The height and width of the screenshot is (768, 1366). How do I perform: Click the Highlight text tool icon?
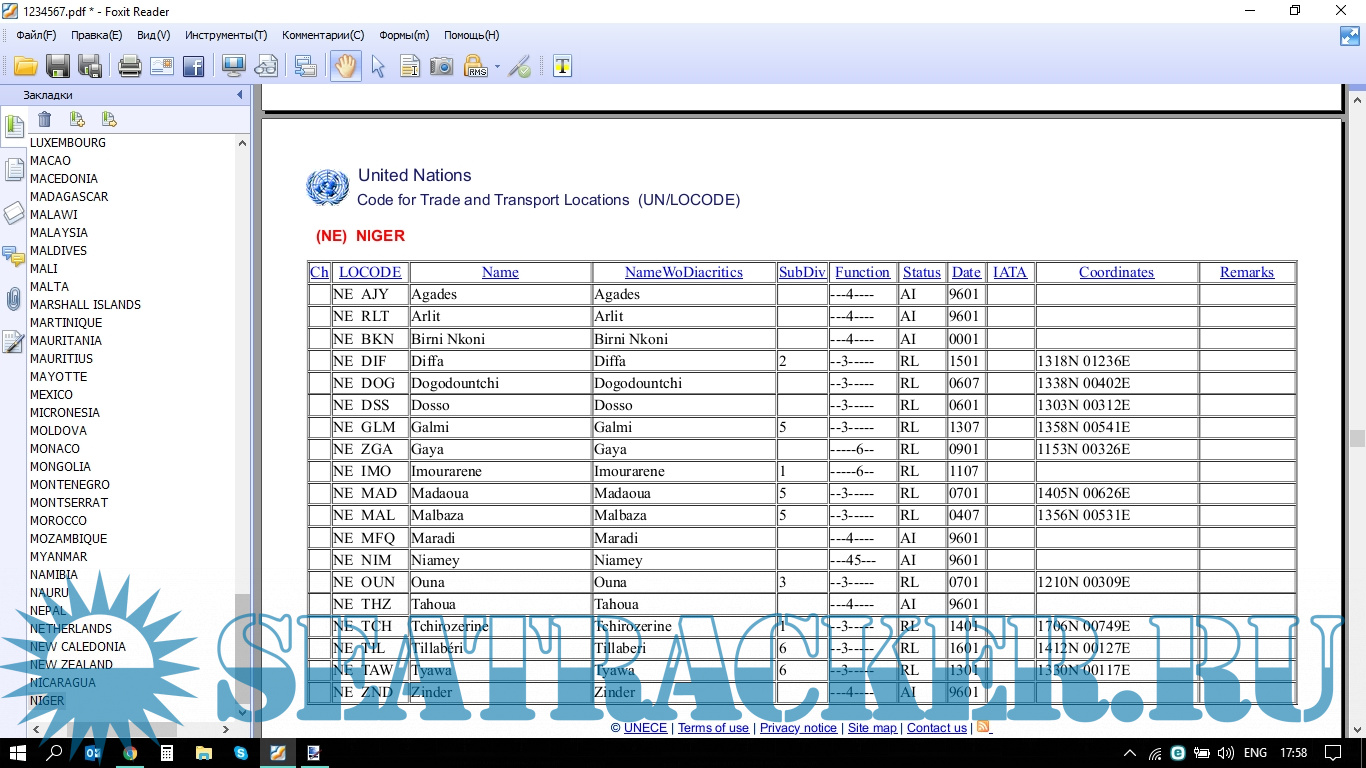(x=563, y=67)
